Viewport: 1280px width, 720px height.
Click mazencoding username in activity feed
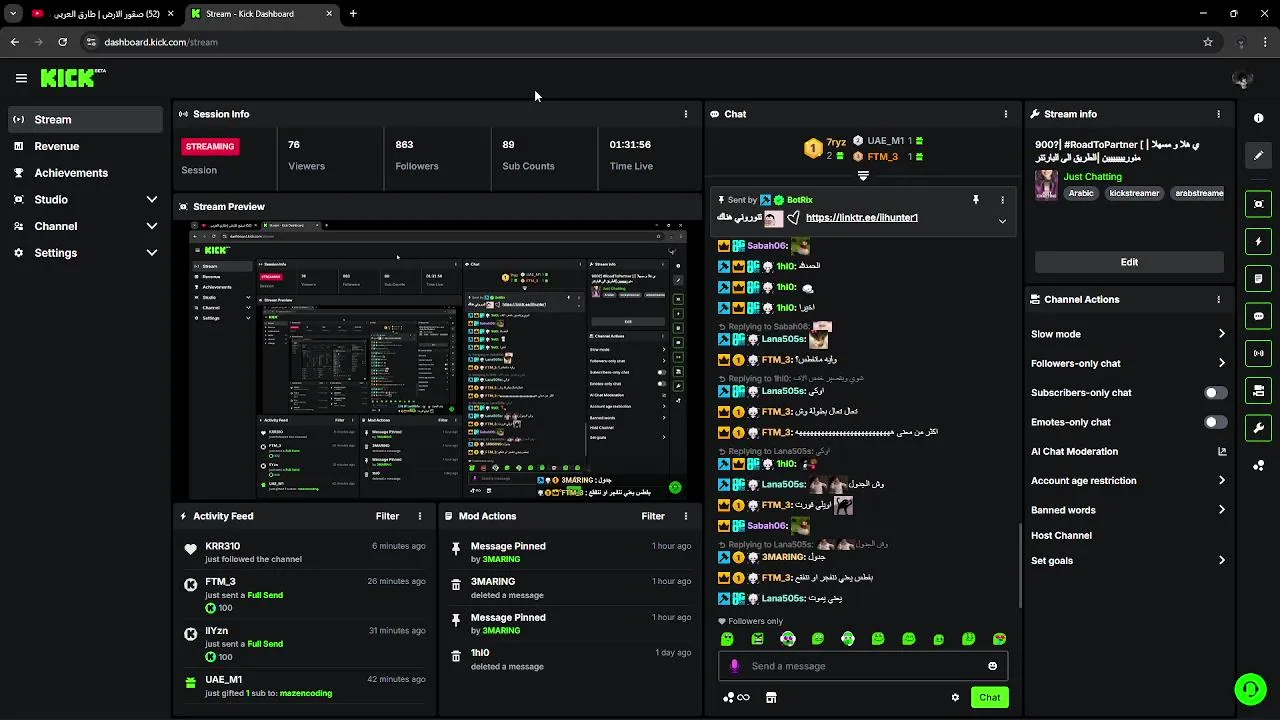[305, 693]
